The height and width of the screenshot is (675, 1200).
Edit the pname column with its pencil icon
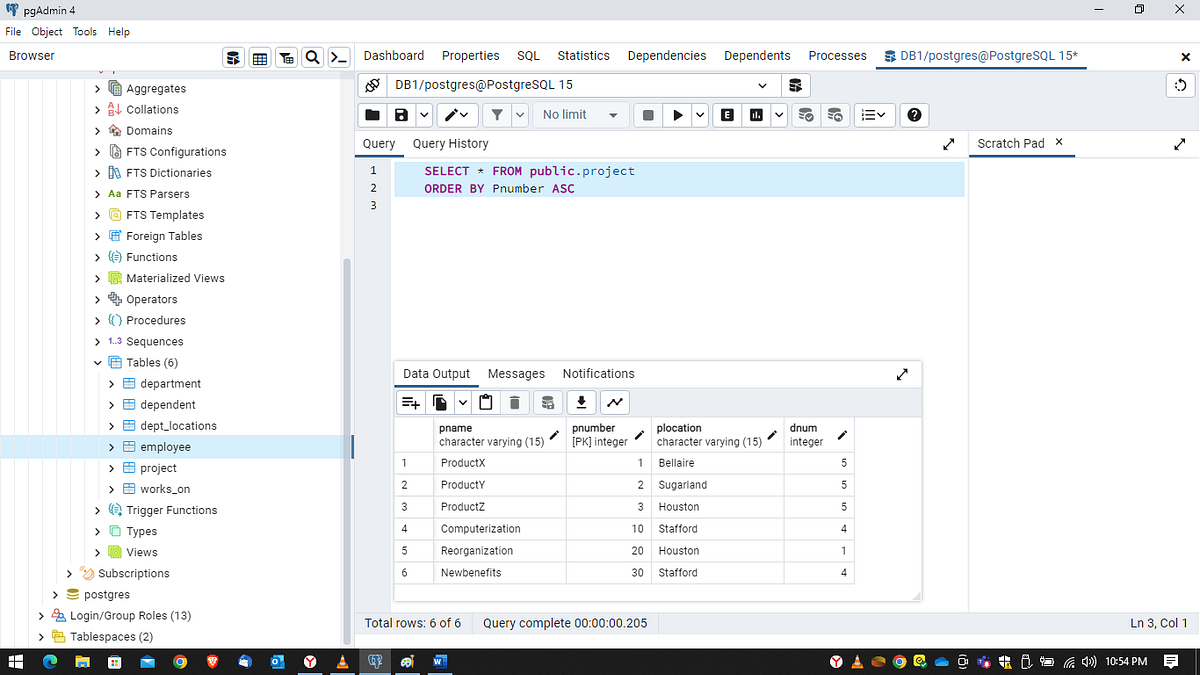coord(554,435)
